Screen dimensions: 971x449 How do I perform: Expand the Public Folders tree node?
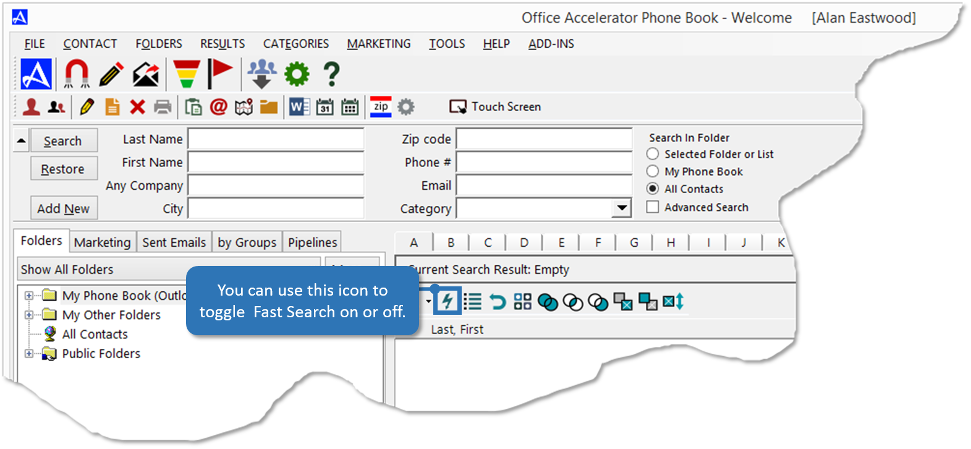click(28, 354)
